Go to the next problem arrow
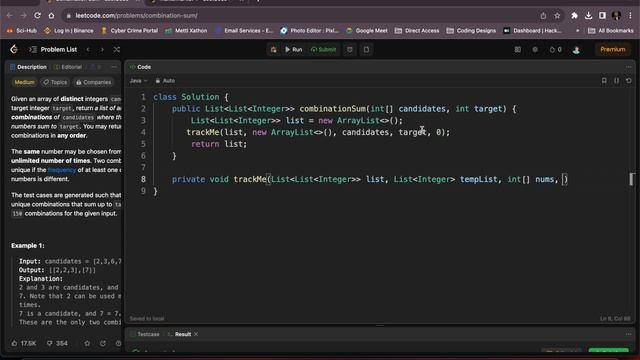Screen dimensions: 640x360 pos(102,49)
